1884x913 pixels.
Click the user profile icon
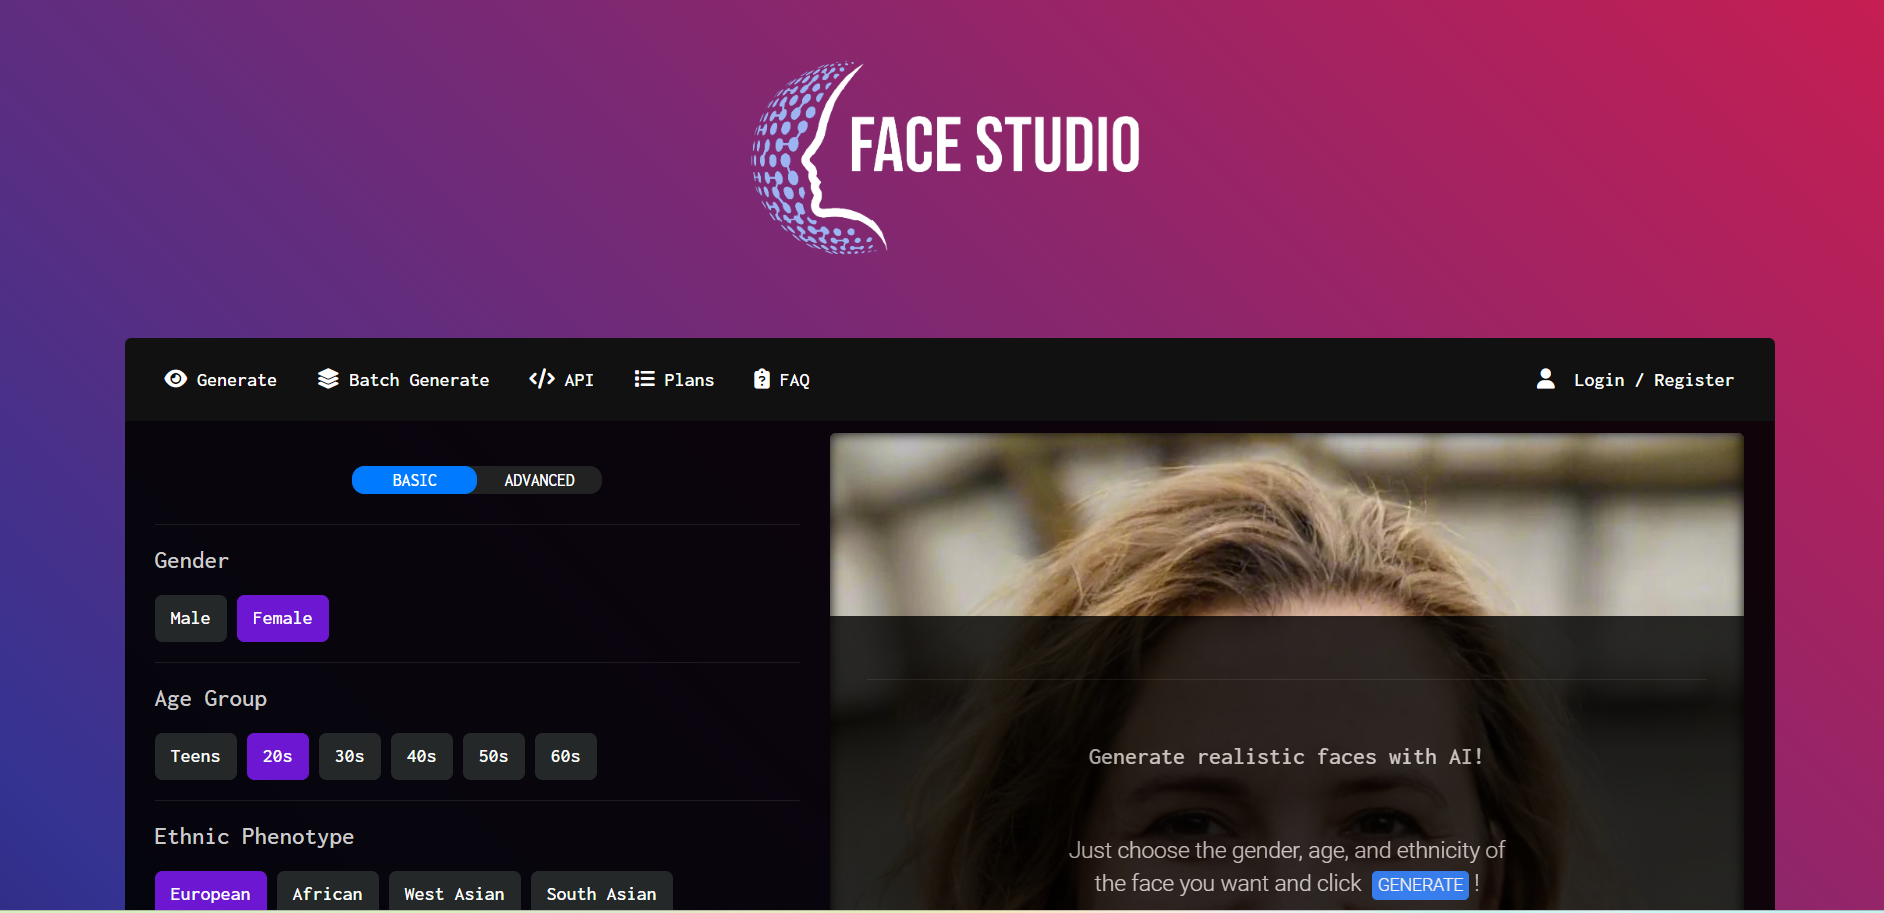[x=1545, y=379]
